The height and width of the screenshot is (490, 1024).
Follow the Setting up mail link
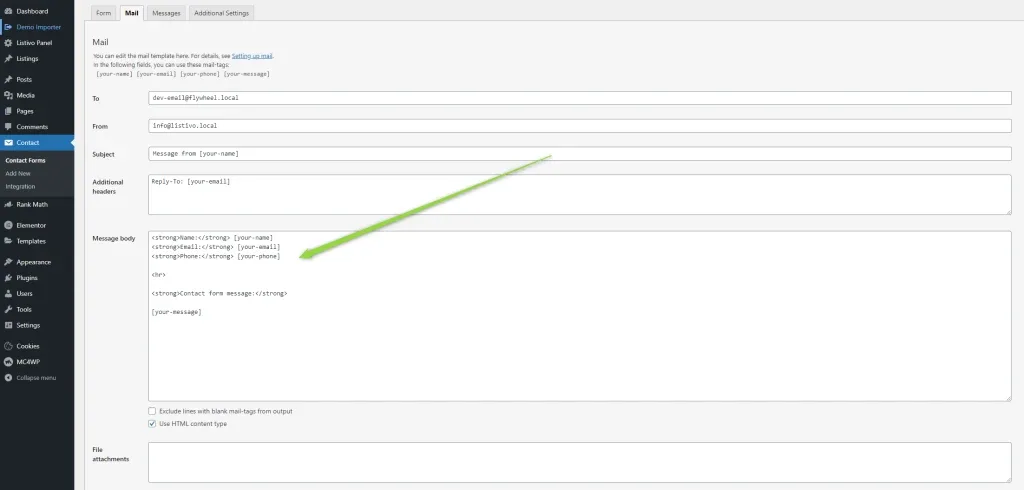click(252, 56)
